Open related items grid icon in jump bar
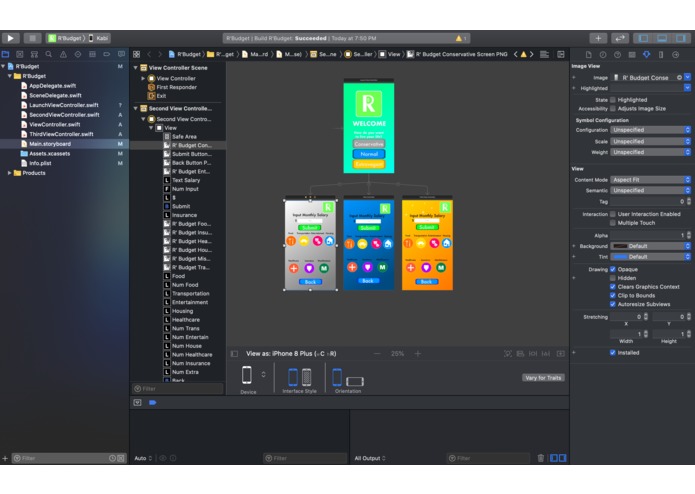This screenshot has width=695, height=494. pos(137,54)
